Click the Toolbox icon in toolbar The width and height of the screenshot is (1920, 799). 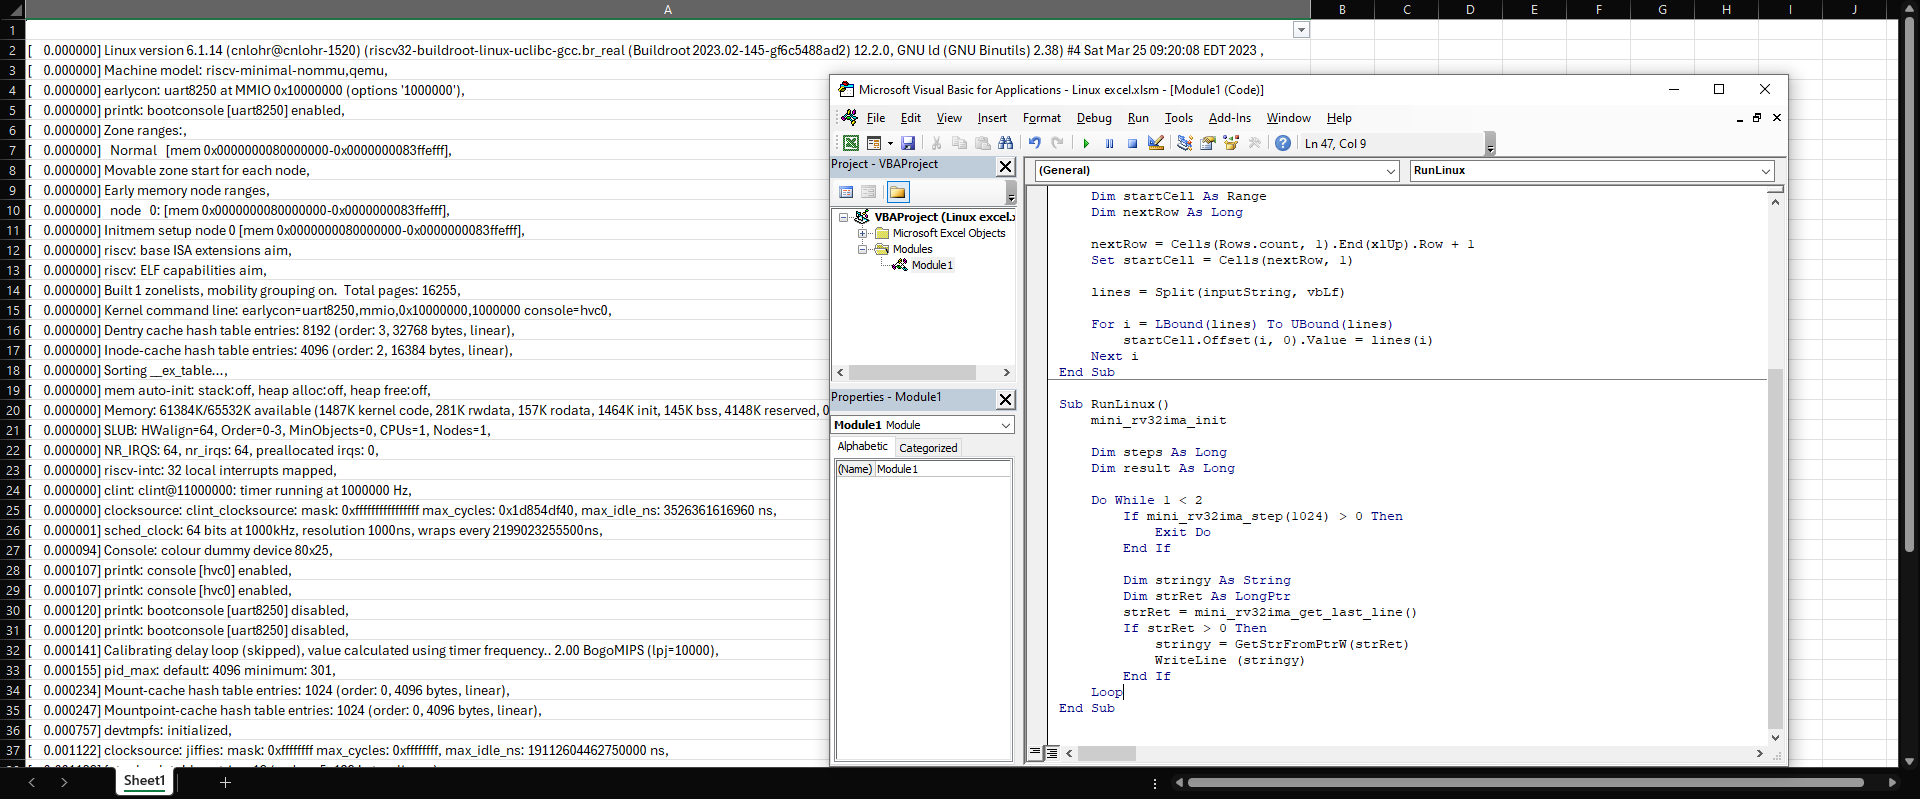(1254, 143)
